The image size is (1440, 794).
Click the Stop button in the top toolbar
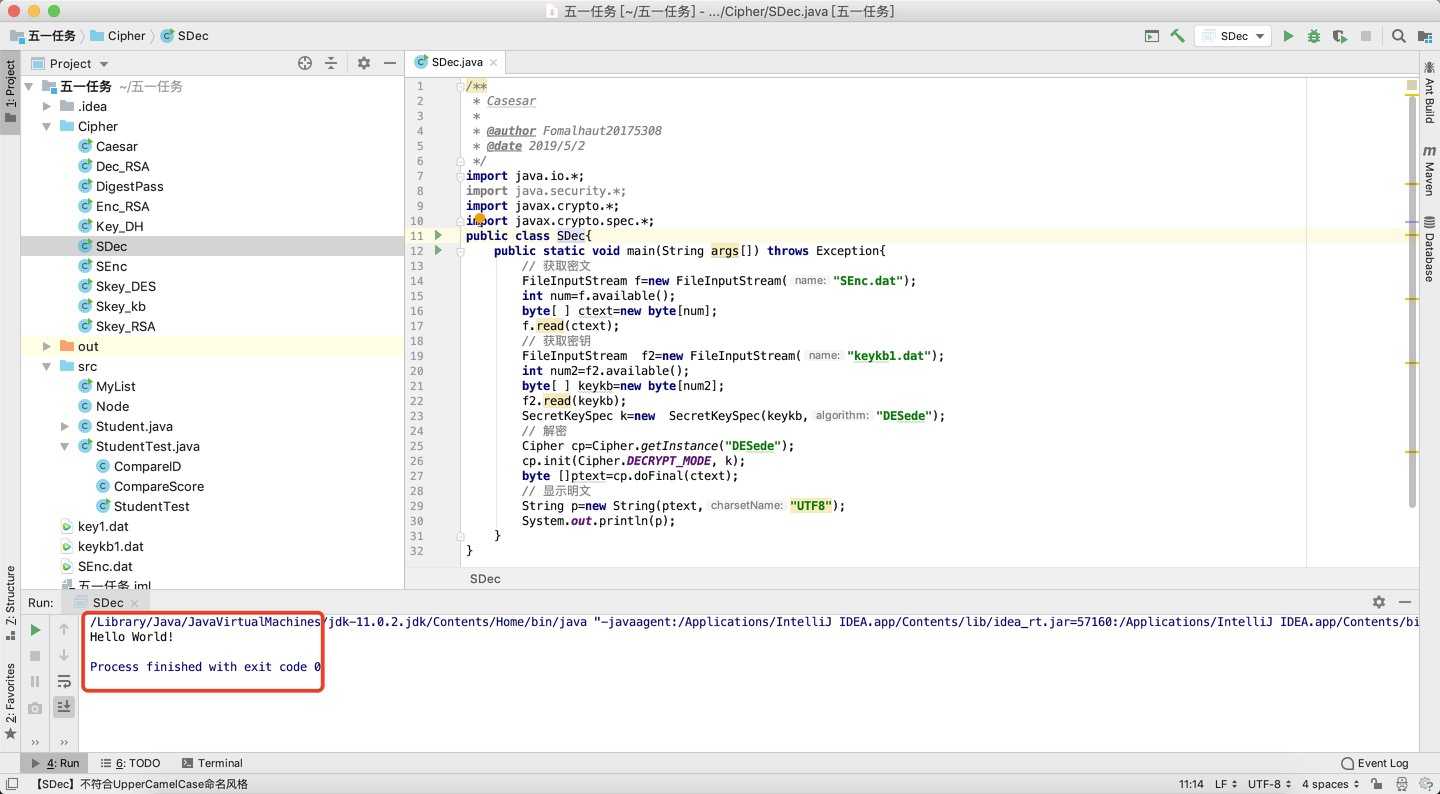coord(1366,36)
